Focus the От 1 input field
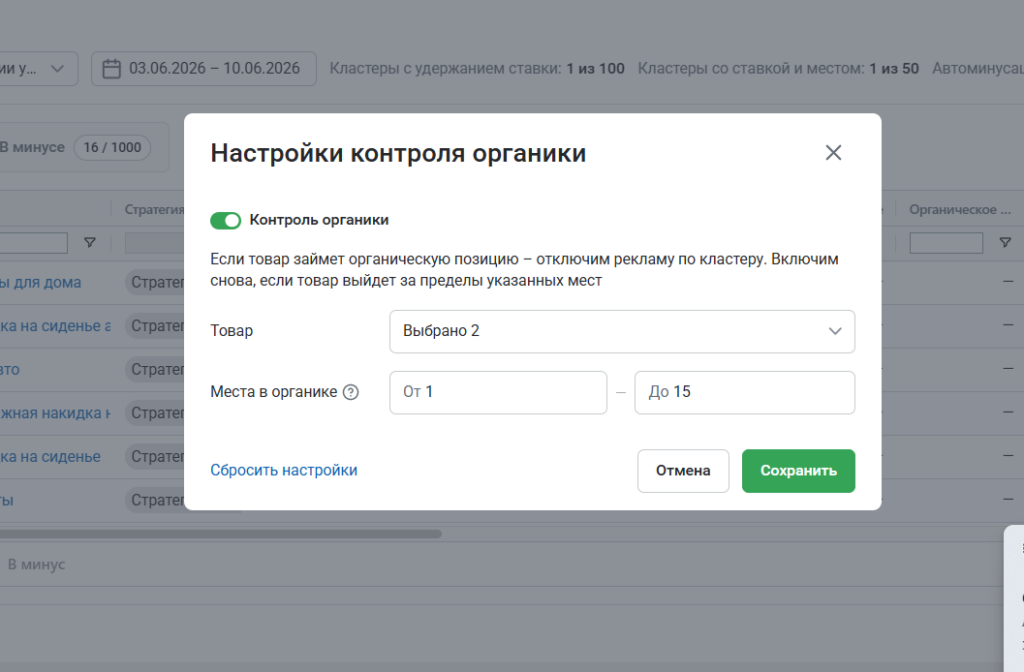This screenshot has height=672, width=1024. 498,392
